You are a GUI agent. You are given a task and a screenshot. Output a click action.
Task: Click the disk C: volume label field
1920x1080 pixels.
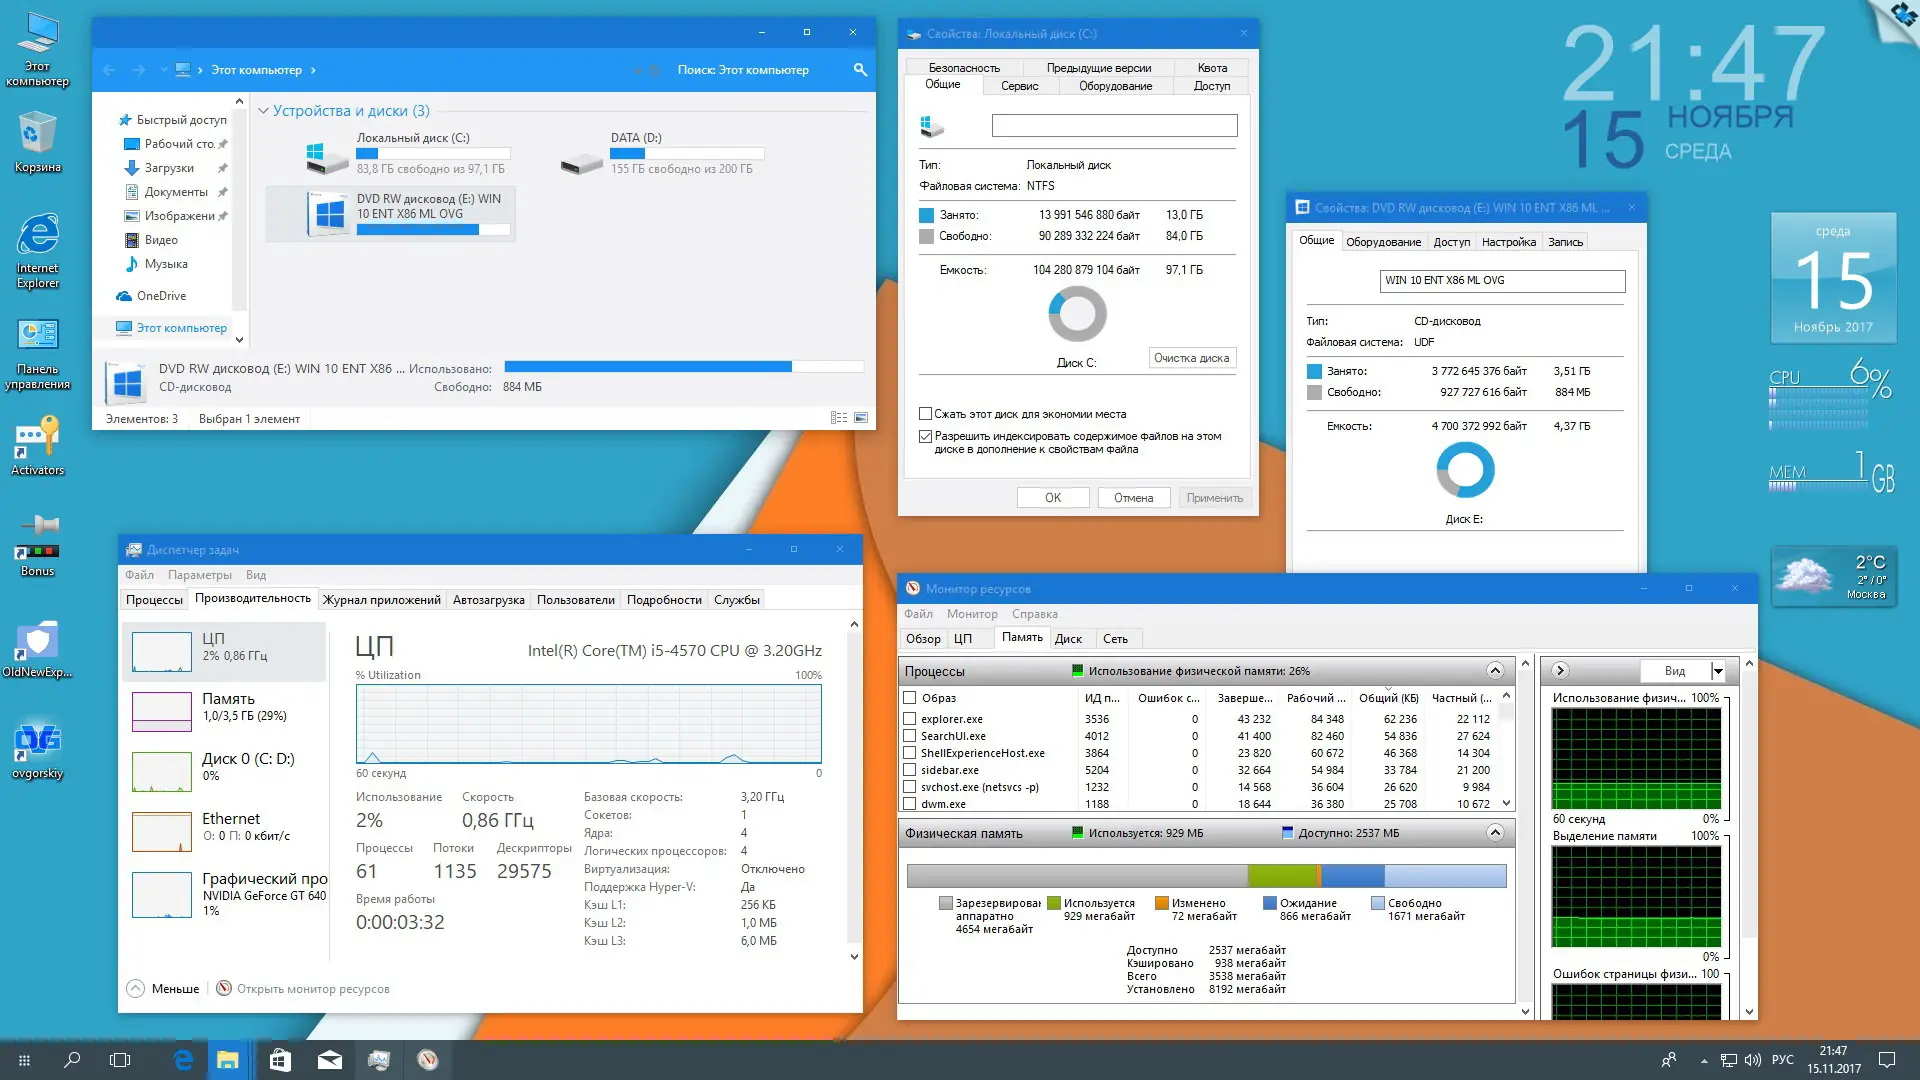(1114, 125)
